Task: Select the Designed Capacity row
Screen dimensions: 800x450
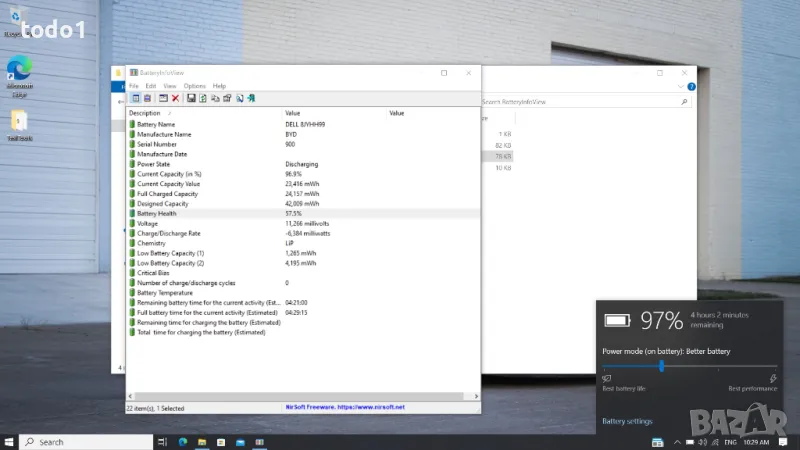Action: [x=165, y=203]
